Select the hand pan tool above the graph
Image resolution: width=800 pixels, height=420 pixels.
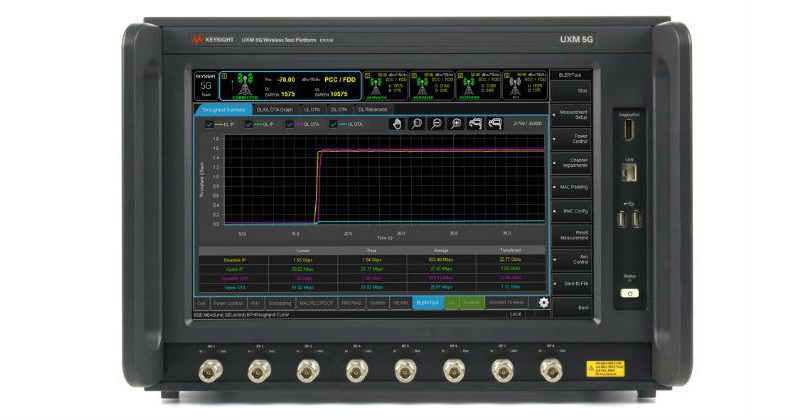coord(397,123)
